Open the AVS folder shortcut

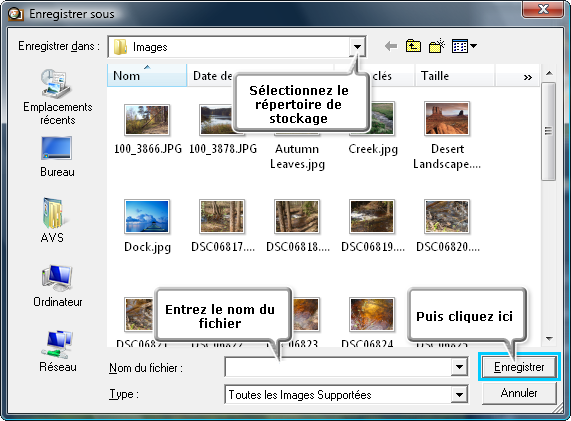(53, 221)
